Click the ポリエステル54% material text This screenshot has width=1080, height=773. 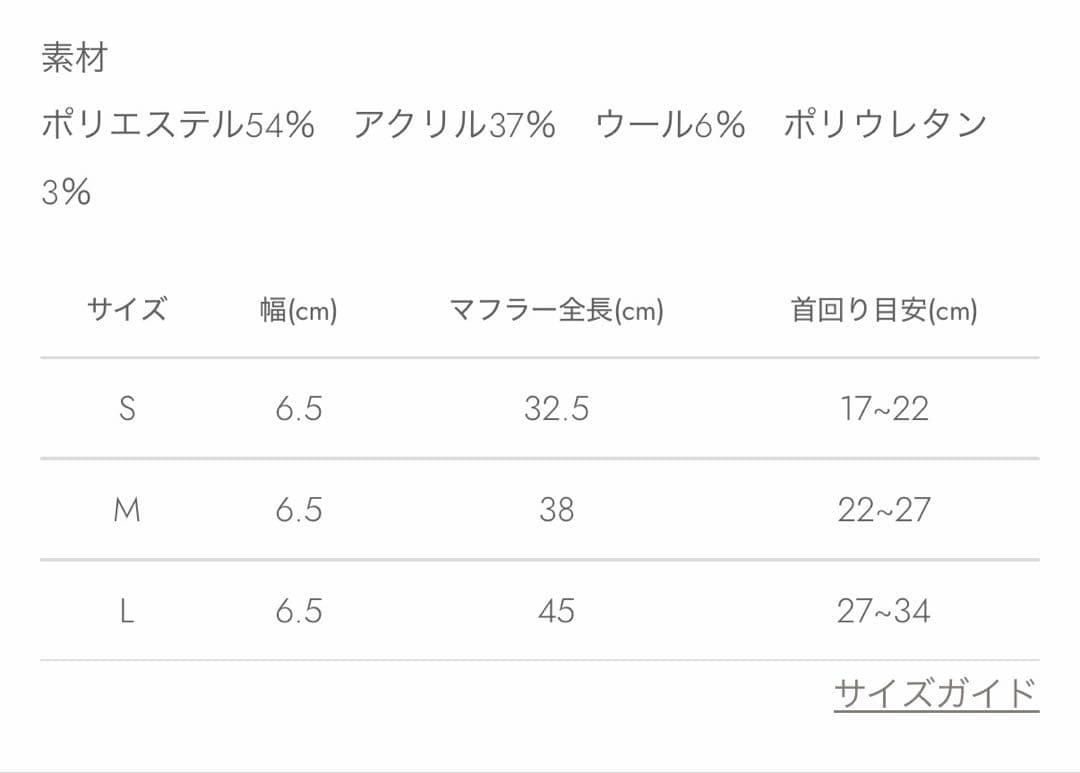pos(178,125)
